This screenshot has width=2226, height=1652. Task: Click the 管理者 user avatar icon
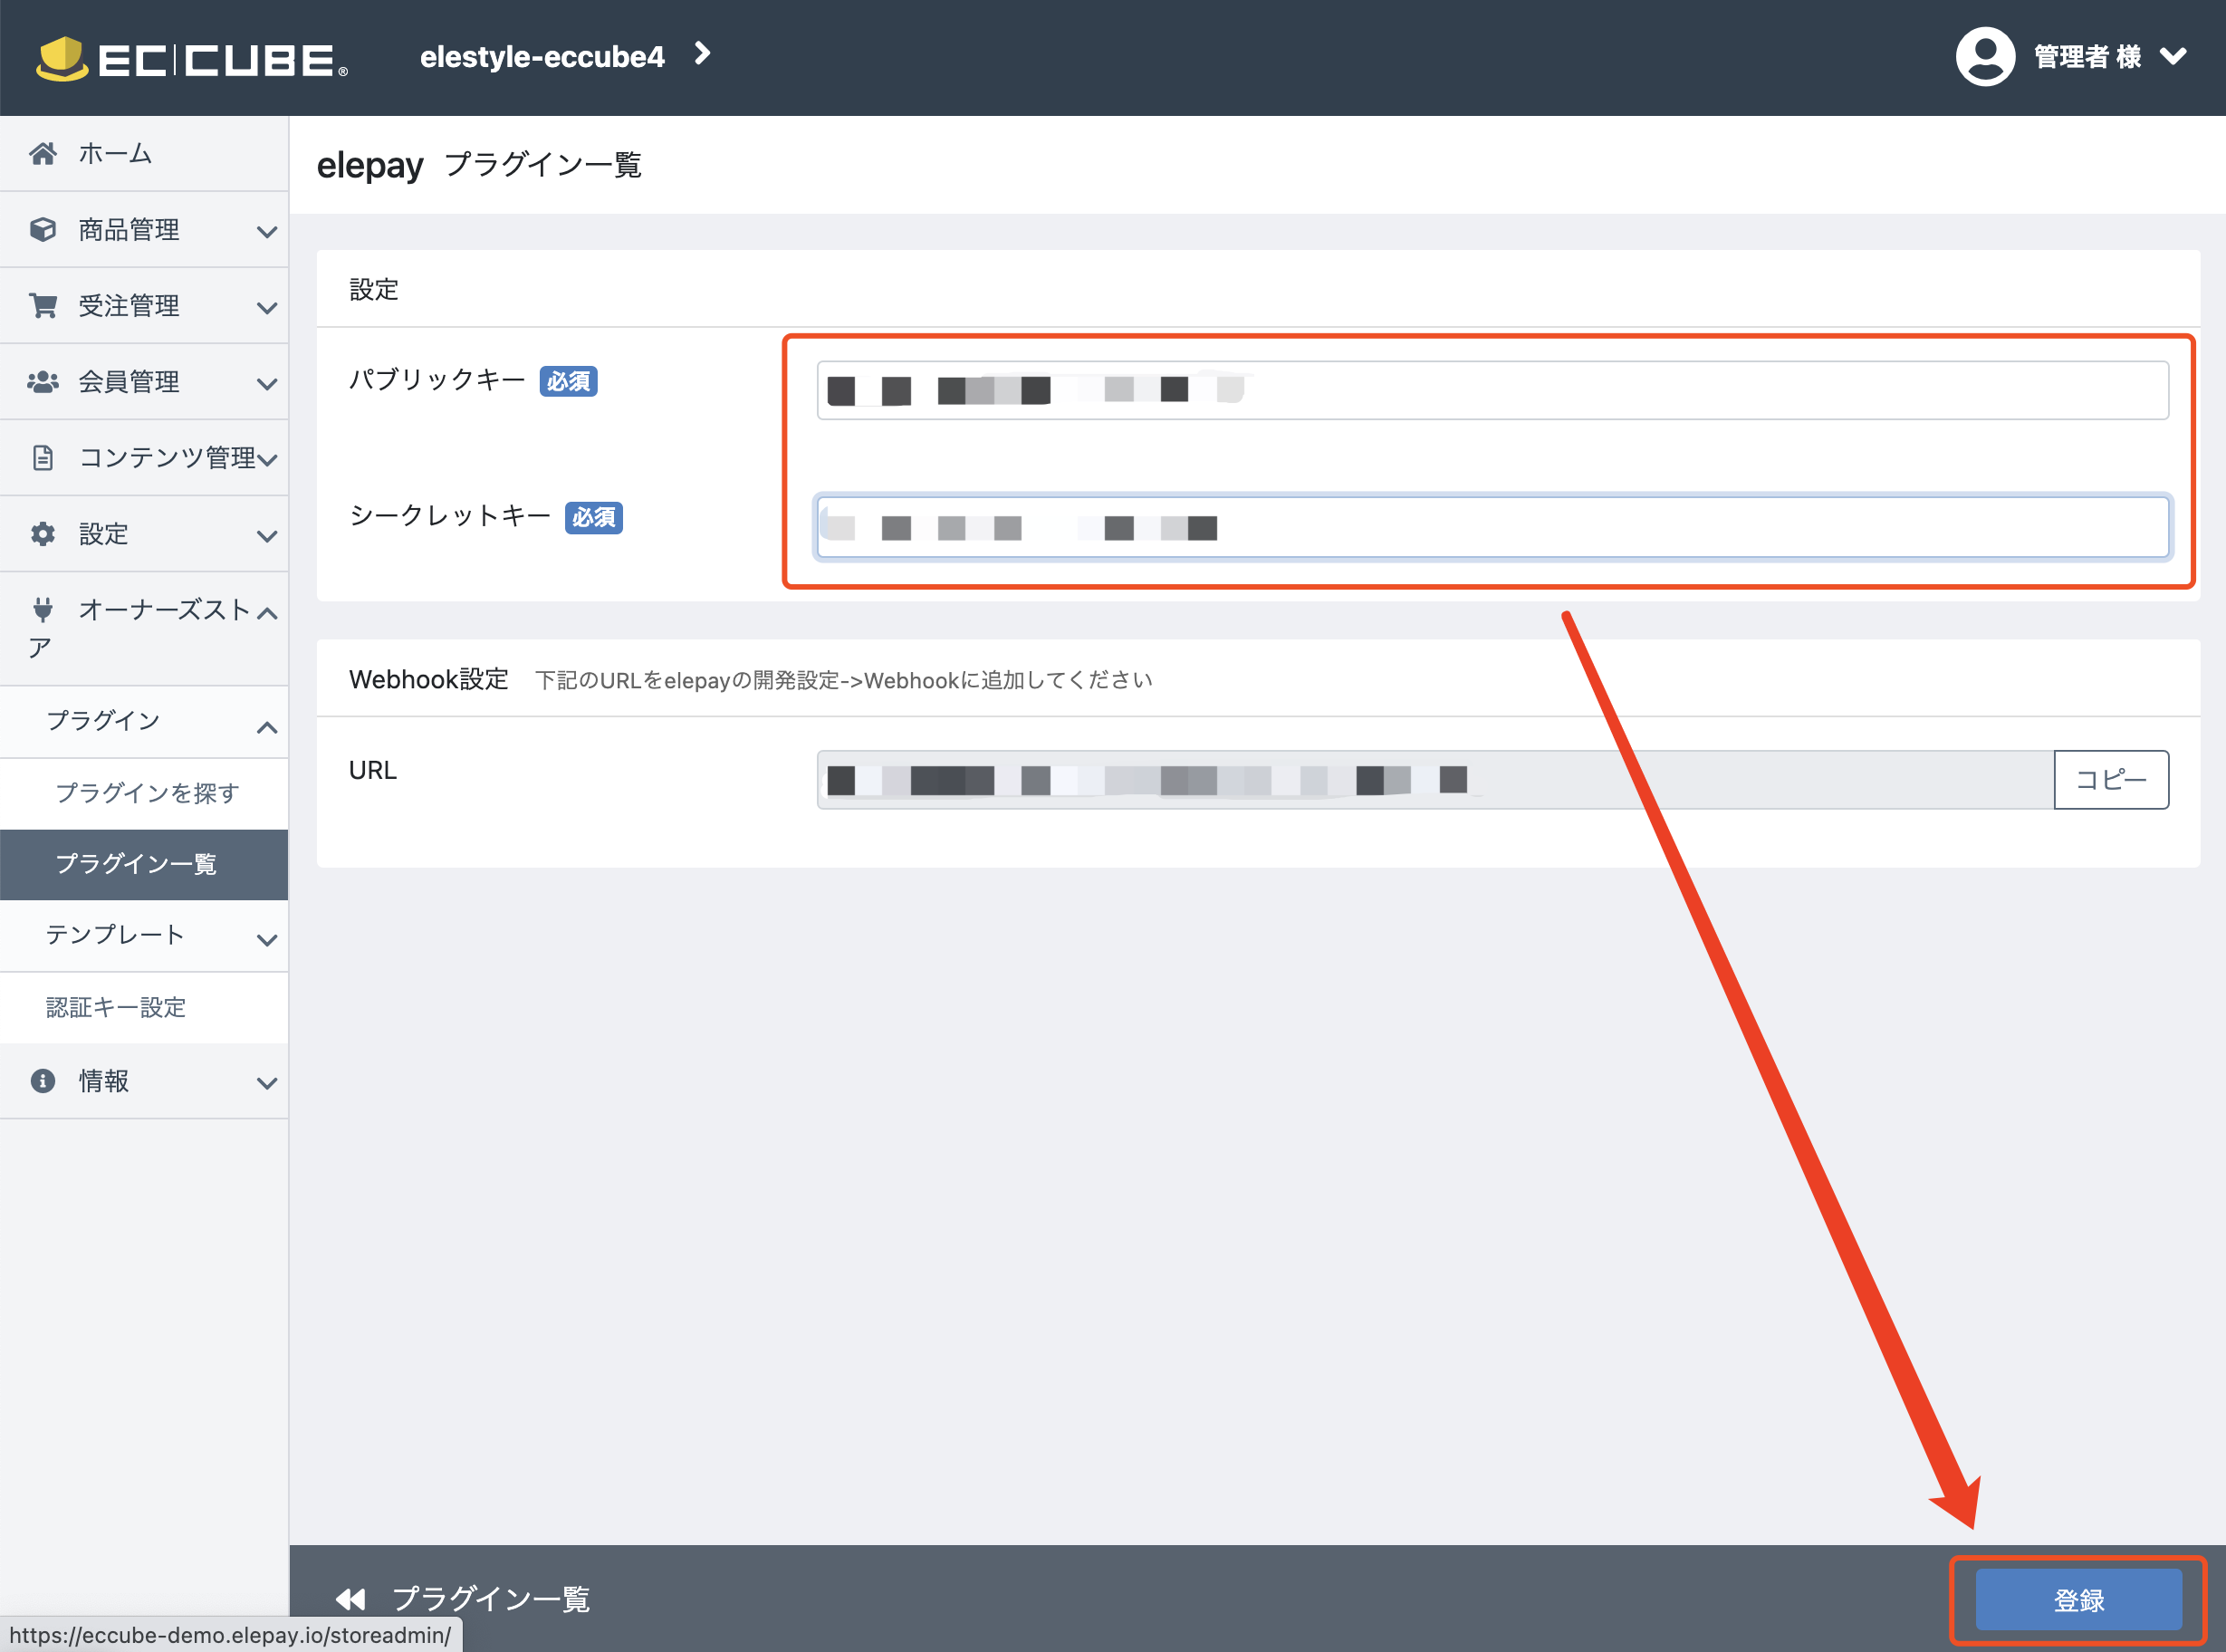tap(1984, 57)
